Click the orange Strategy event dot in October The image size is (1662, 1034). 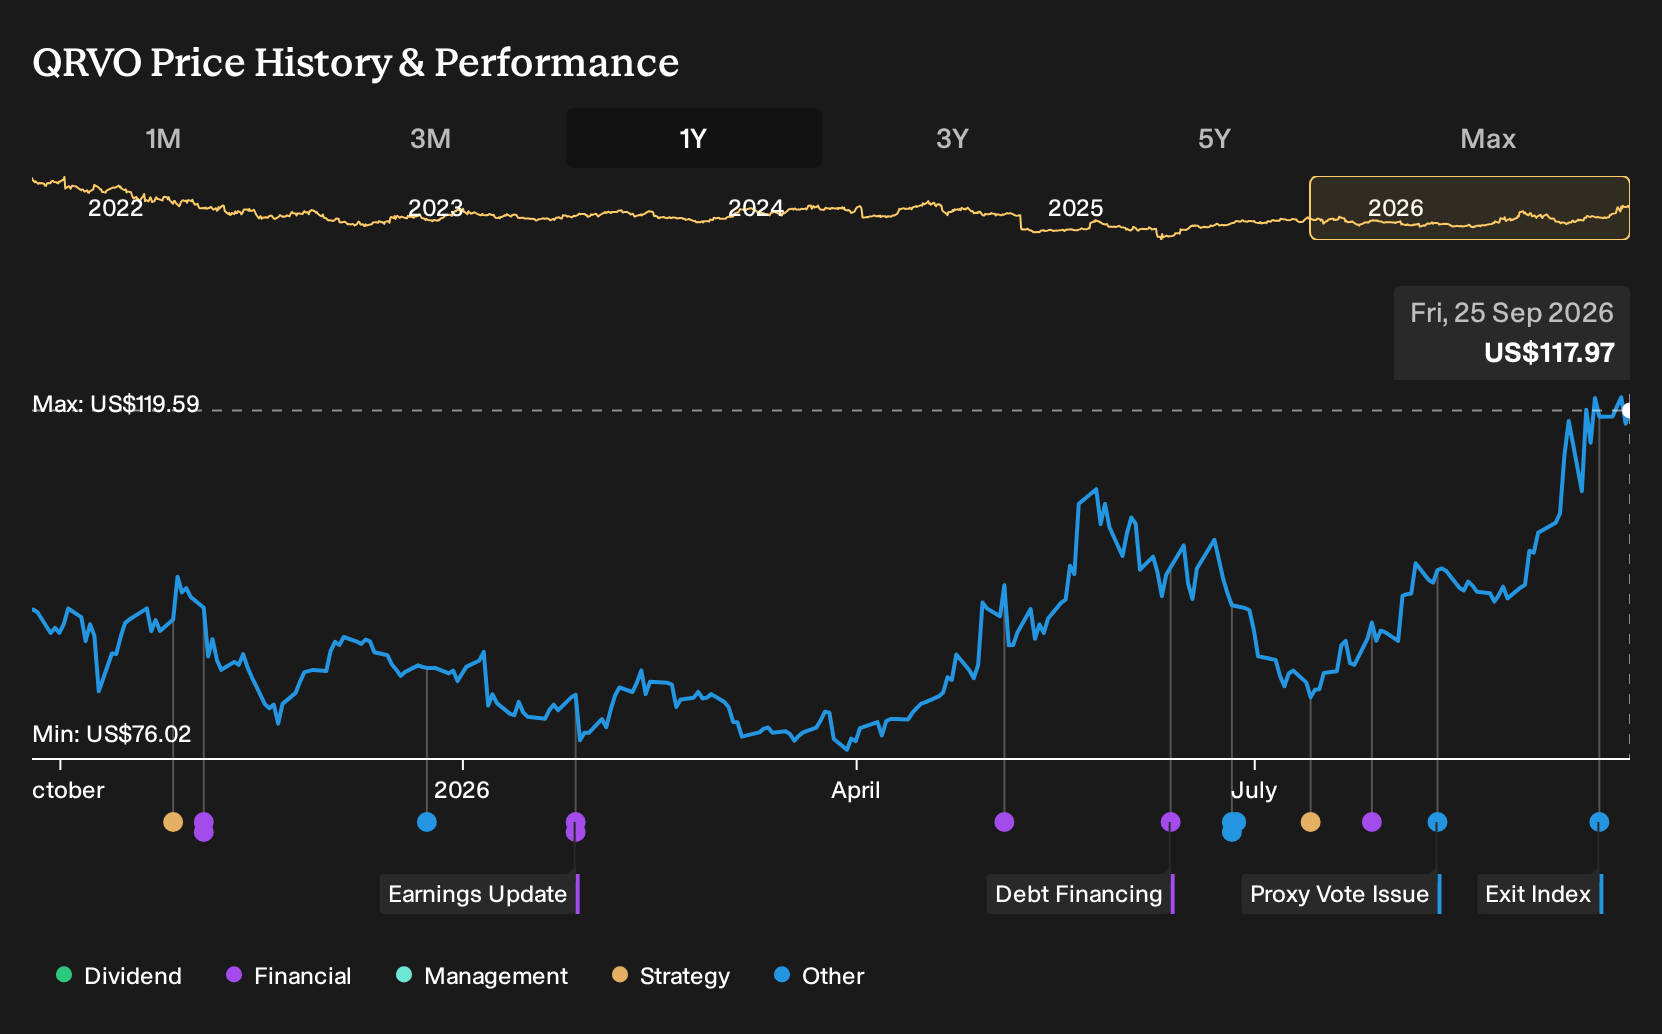[173, 822]
